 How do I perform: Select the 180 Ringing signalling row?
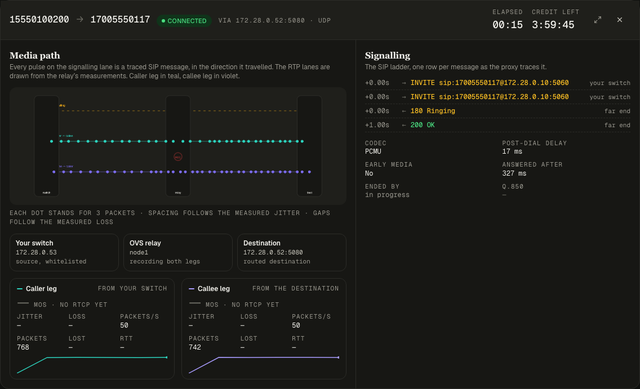(x=497, y=111)
